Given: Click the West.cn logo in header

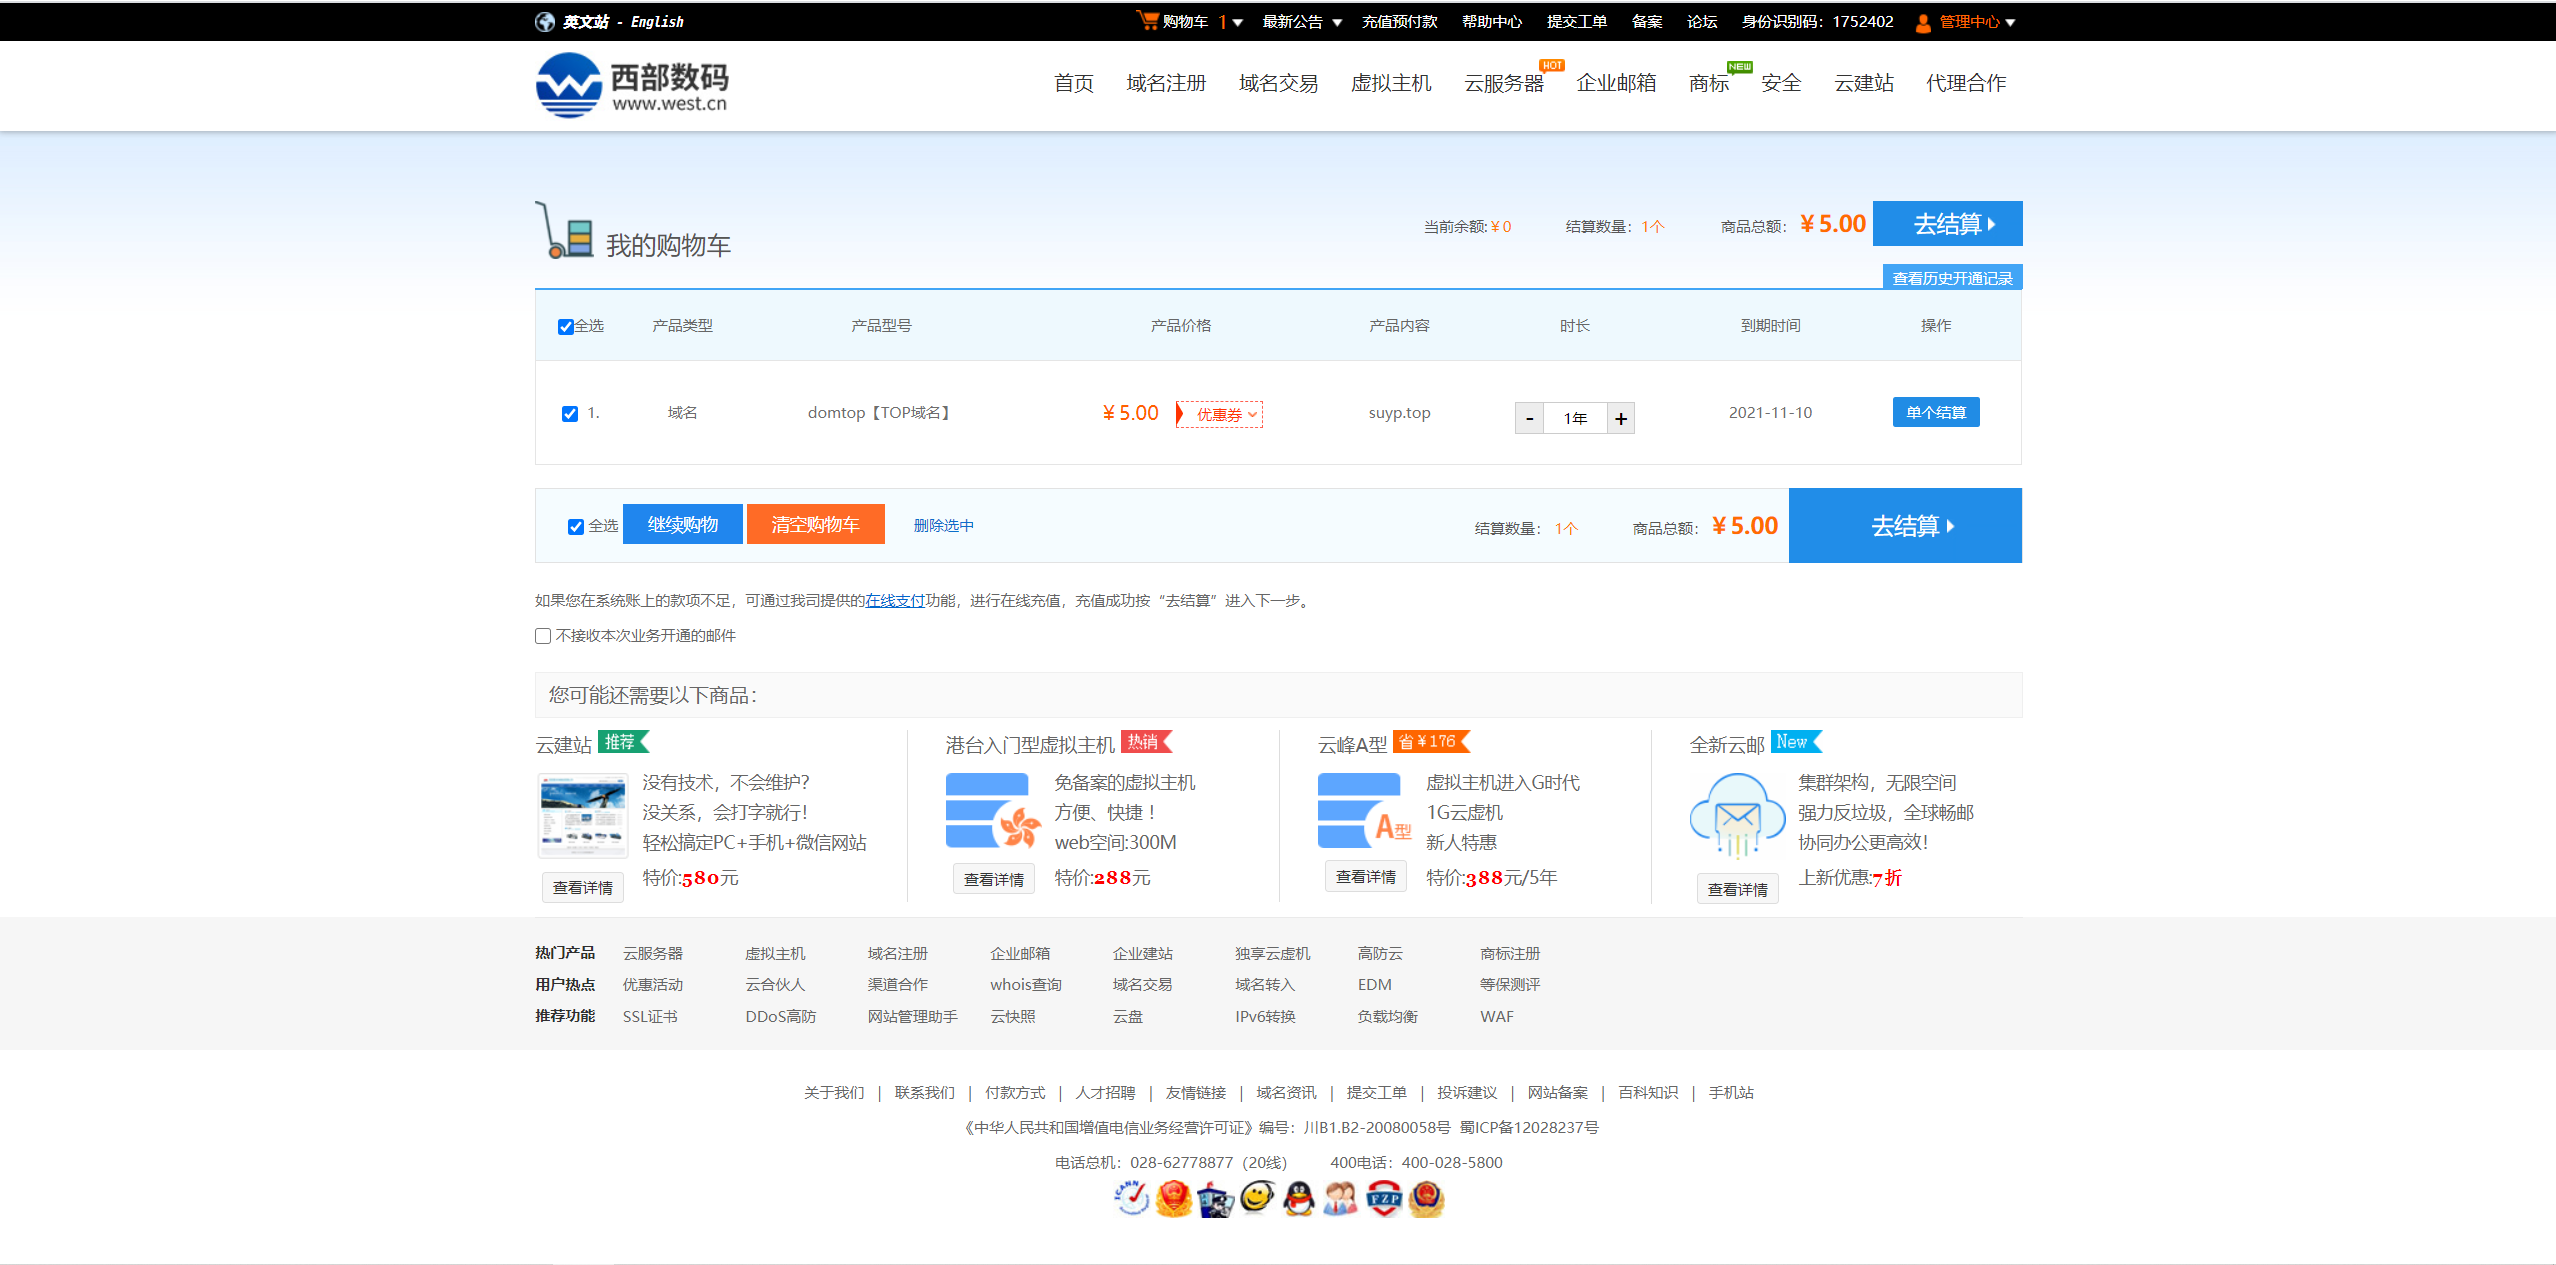Looking at the screenshot, I should point(631,85).
